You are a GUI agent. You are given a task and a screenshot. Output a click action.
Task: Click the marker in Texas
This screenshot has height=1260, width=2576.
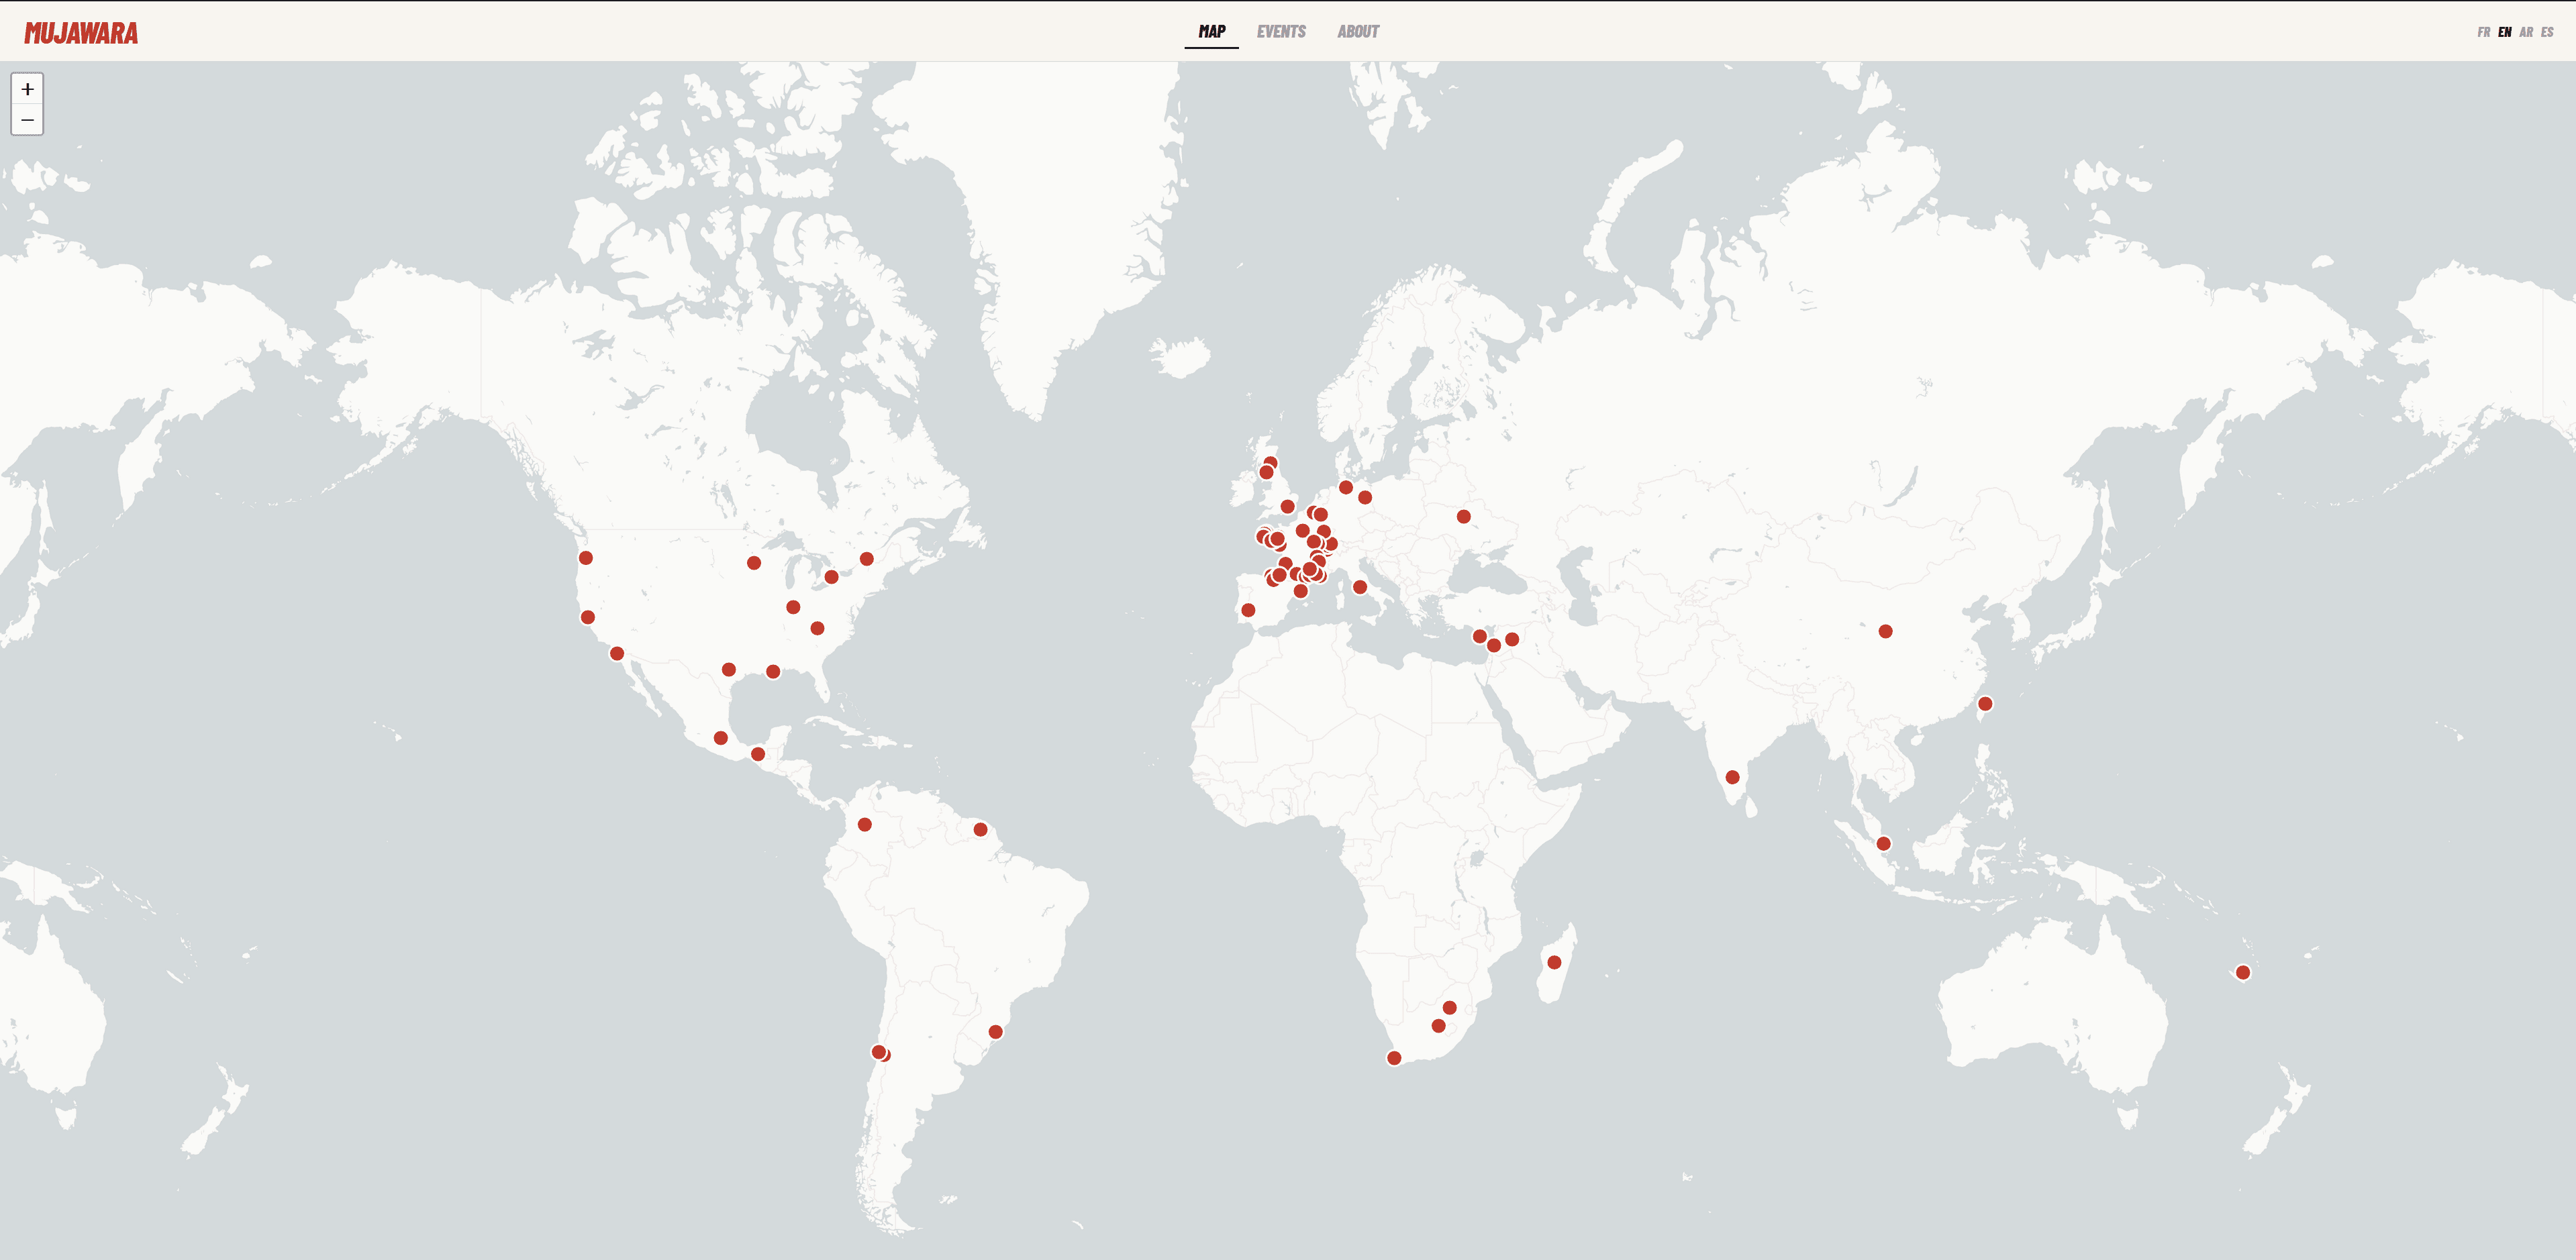point(729,669)
